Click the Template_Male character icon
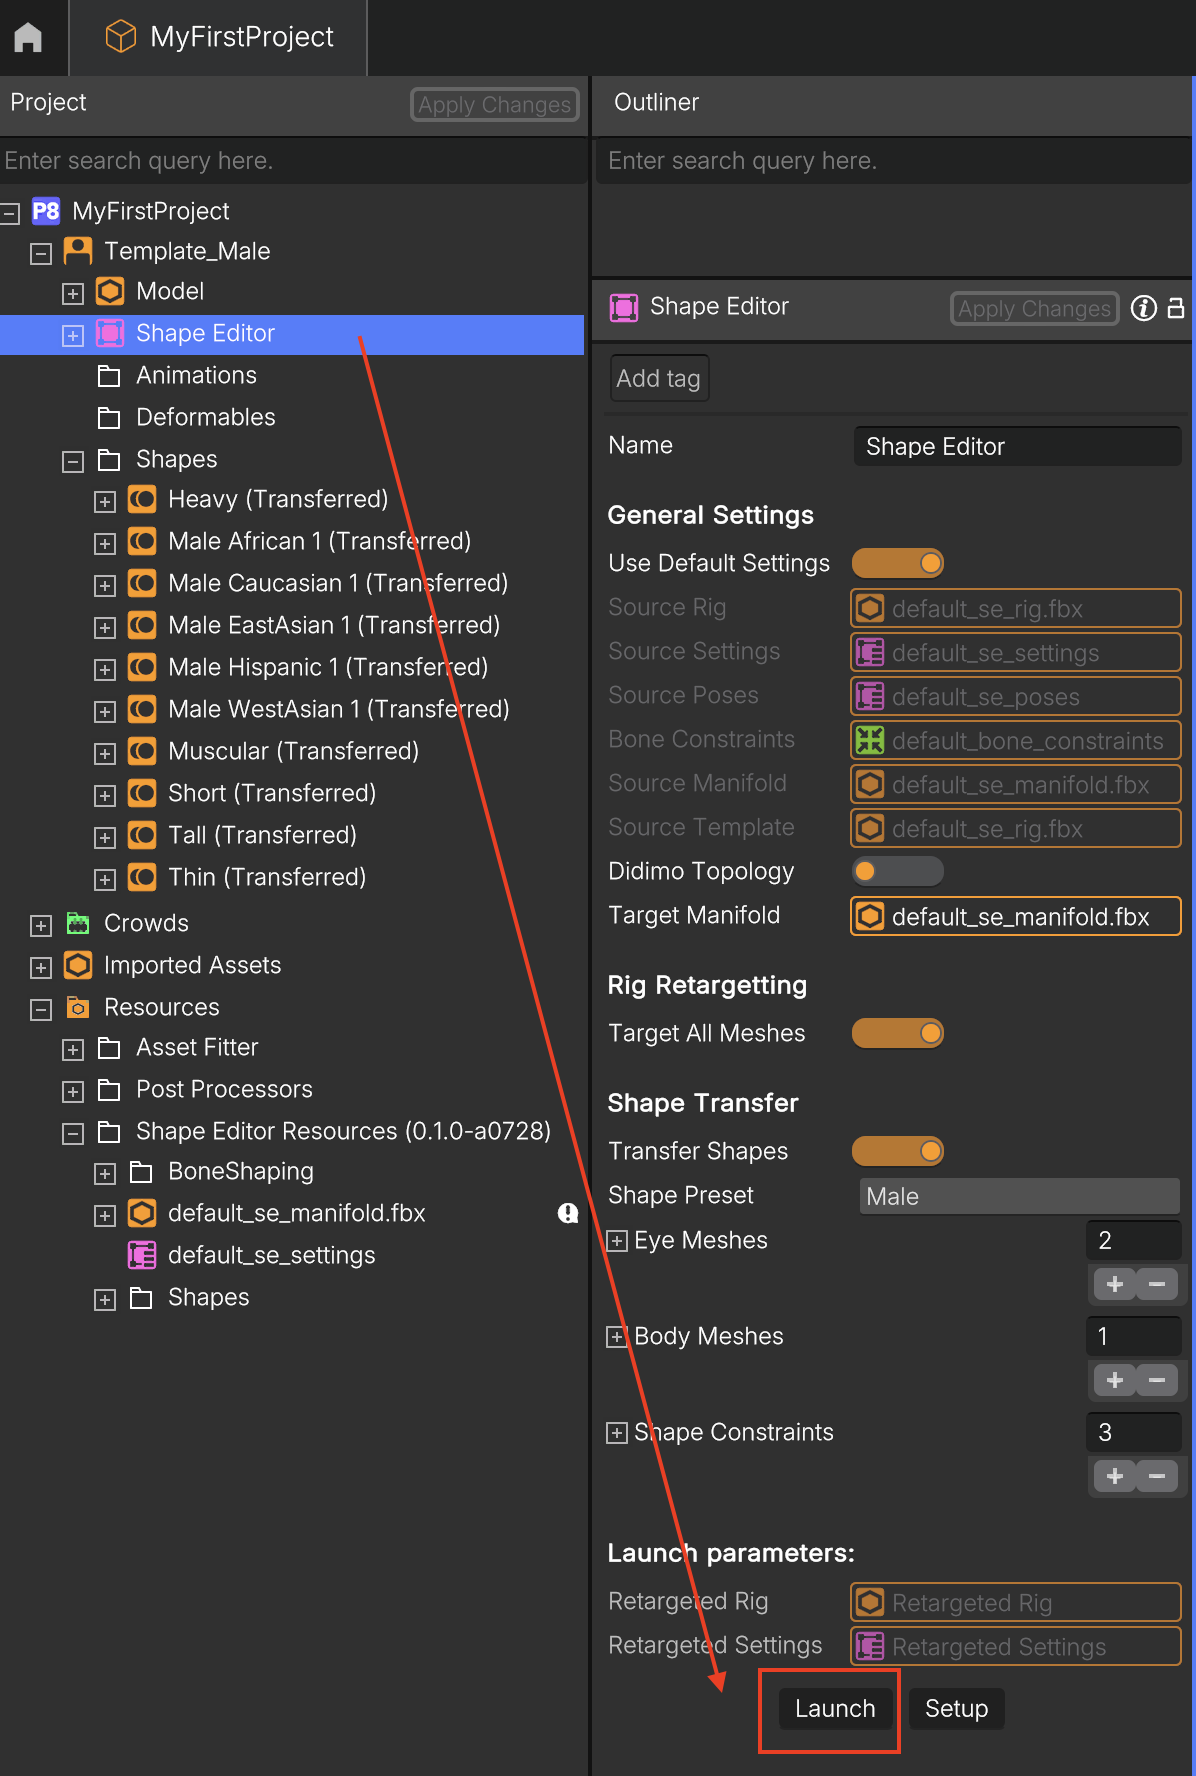The image size is (1196, 1776). (78, 251)
